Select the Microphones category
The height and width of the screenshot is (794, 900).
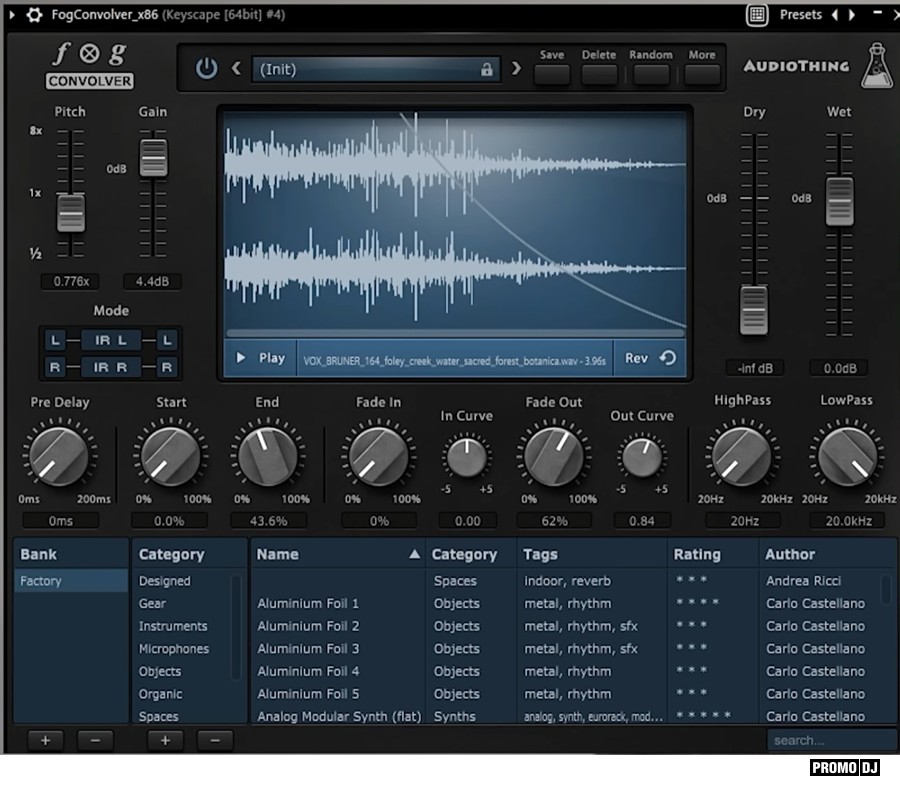tap(174, 649)
